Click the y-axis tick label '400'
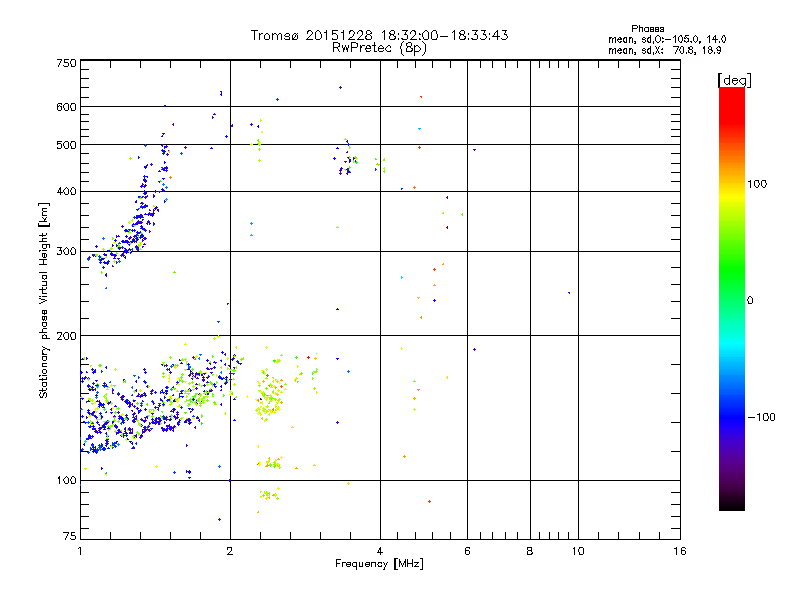Viewport: 800px width, 600px height. tap(66, 191)
